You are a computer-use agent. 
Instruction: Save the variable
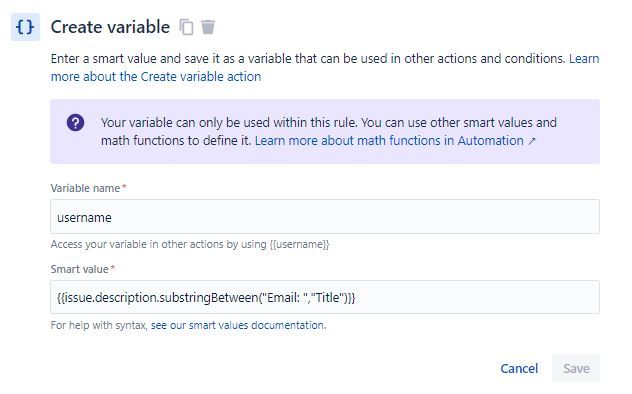point(576,368)
